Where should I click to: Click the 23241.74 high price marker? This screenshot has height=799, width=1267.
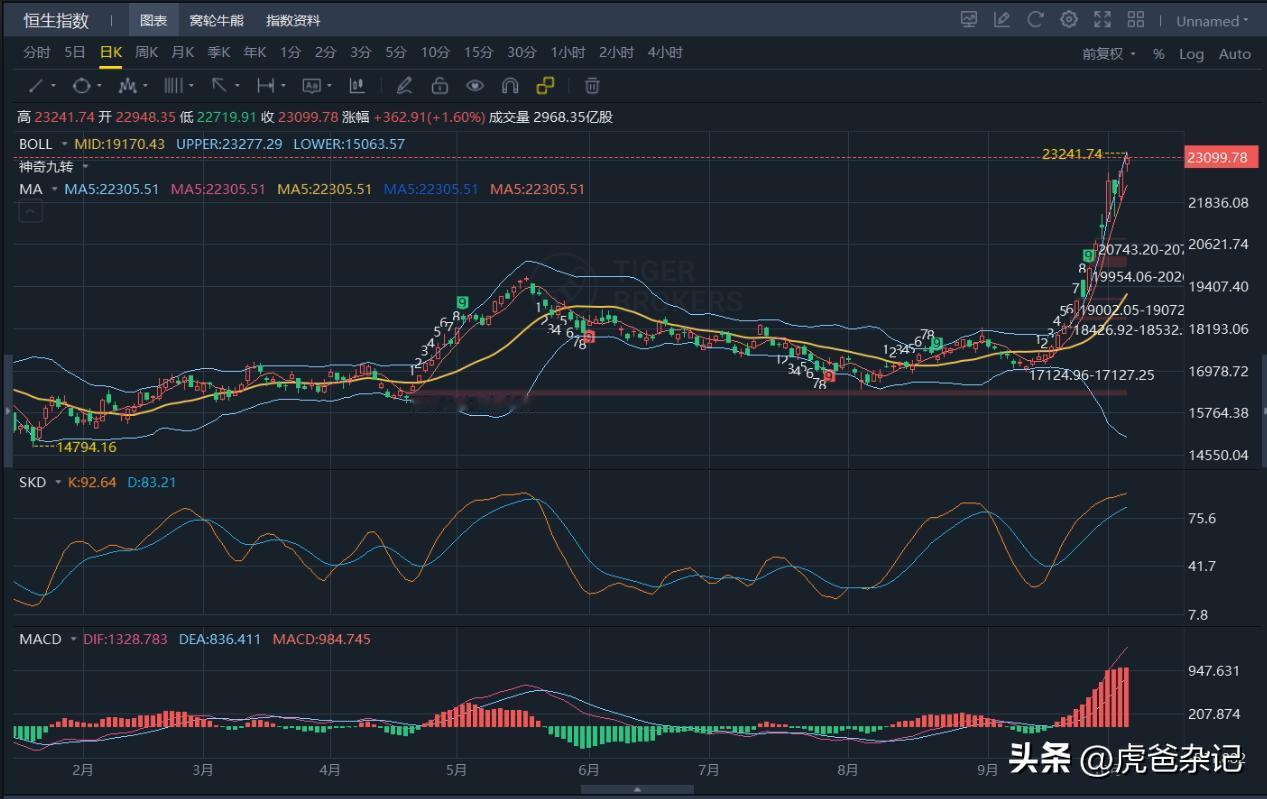[1071, 154]
